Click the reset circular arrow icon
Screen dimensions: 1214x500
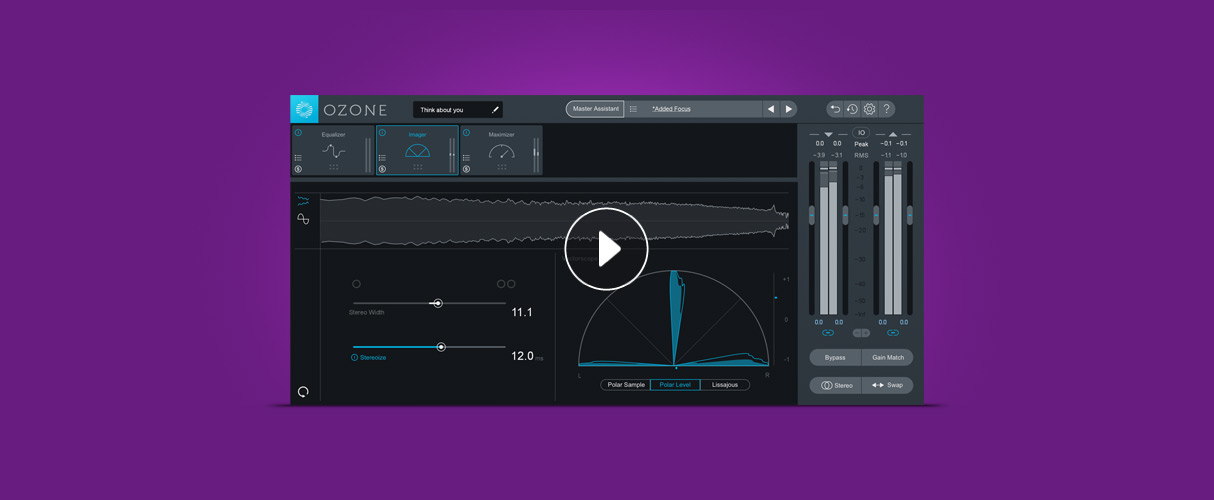coord(303,391)
